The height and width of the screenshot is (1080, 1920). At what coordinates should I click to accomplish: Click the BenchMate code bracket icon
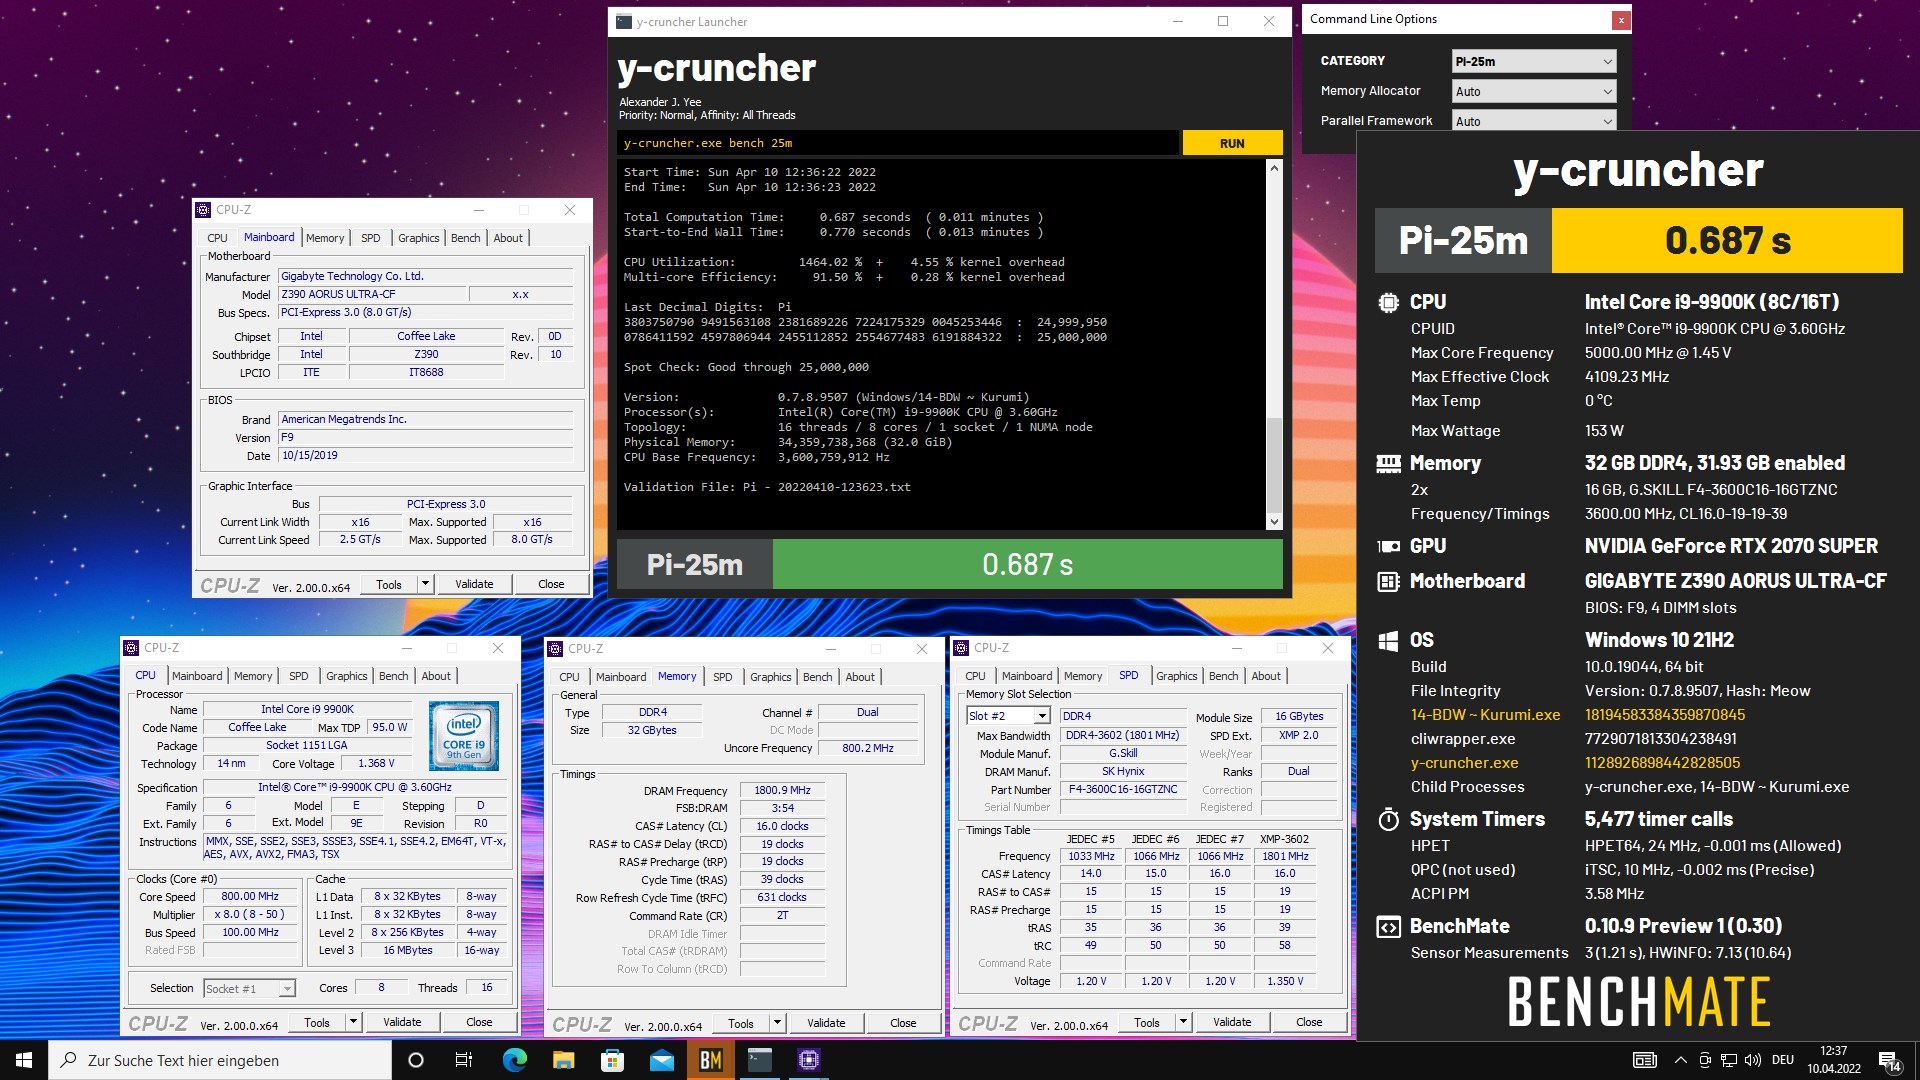click(1388, 926)
